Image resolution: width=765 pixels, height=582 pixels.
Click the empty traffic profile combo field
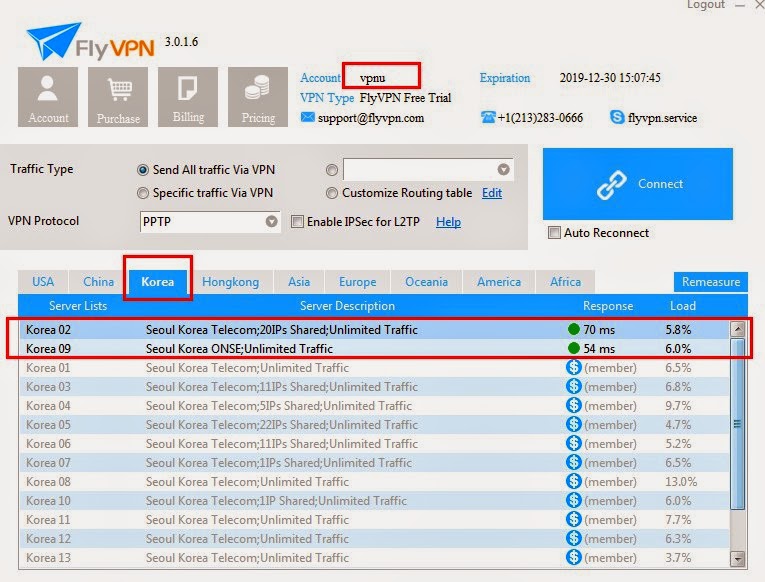(428, 169)
